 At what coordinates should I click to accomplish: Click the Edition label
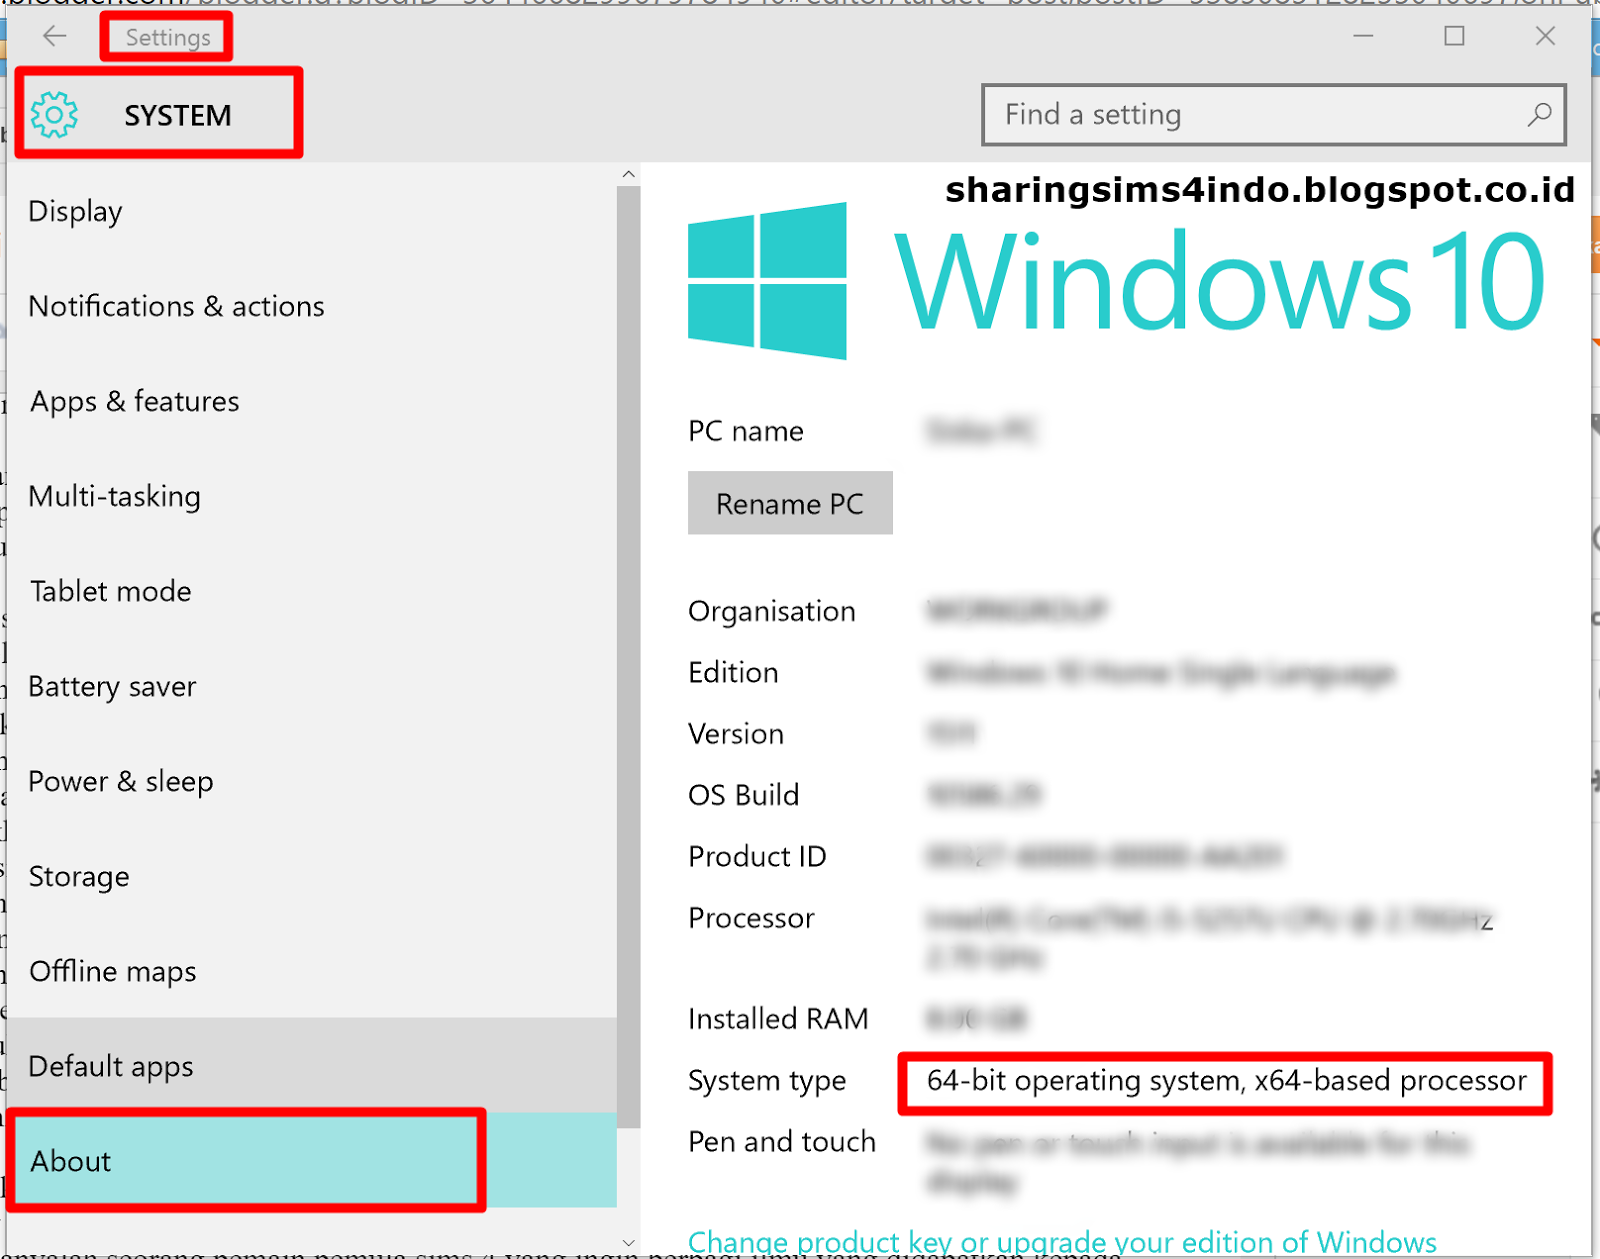point(733,673)
